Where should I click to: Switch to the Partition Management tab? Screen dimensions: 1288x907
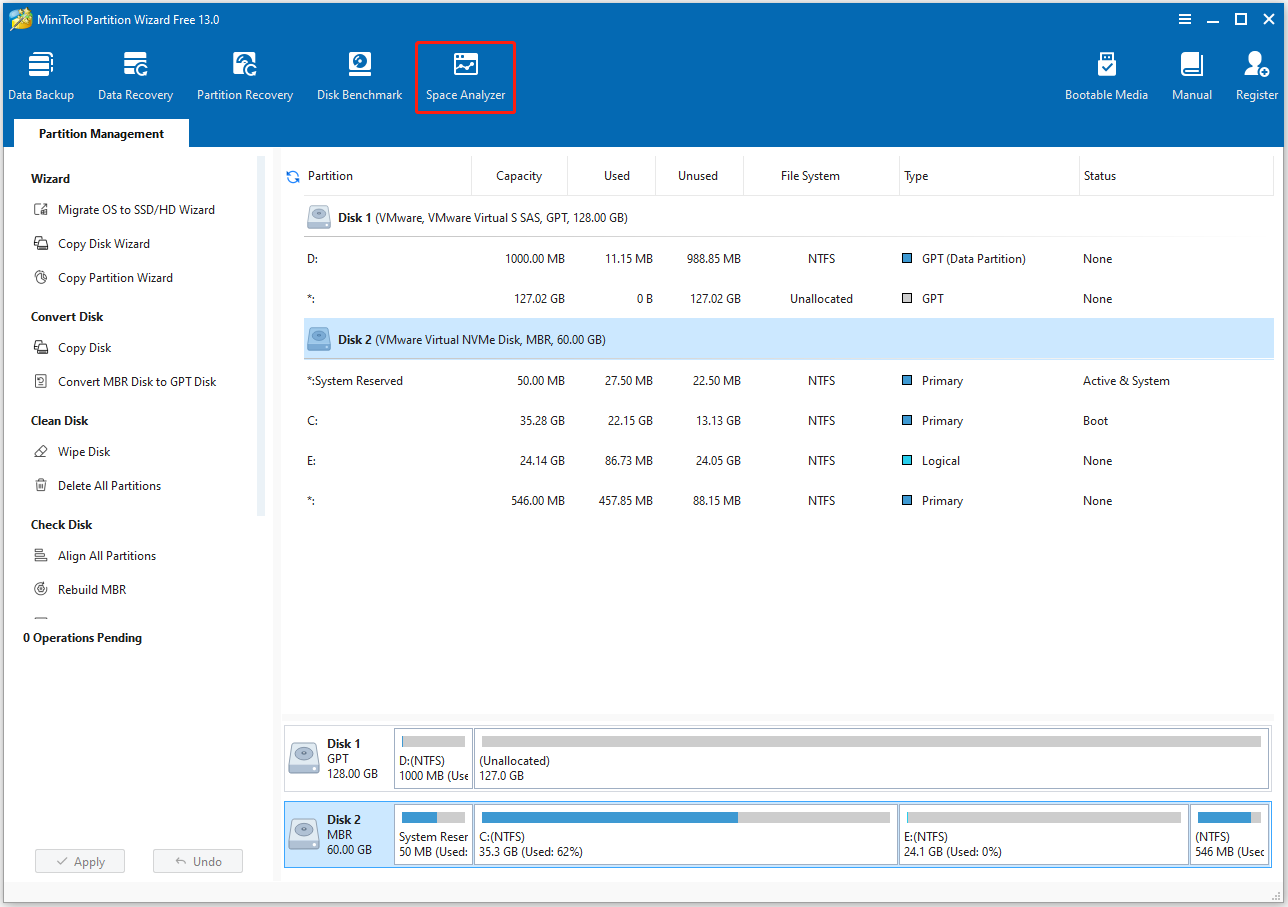100,133
